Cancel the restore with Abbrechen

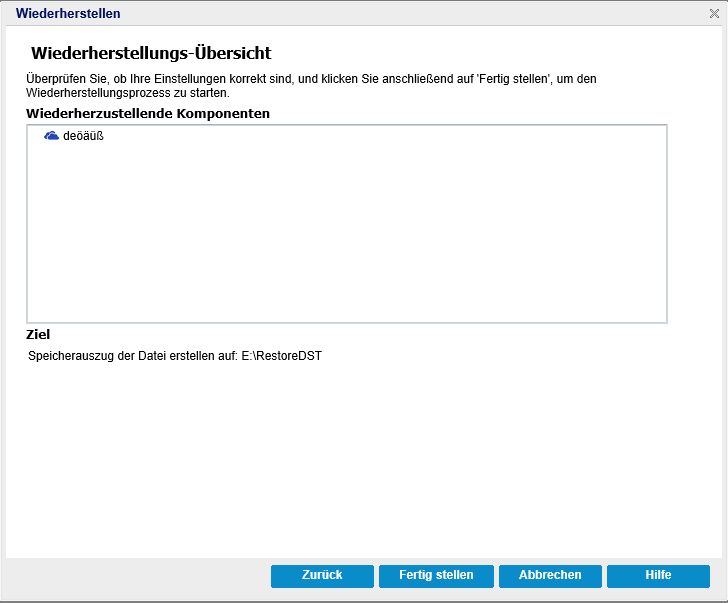click(550, 576)
